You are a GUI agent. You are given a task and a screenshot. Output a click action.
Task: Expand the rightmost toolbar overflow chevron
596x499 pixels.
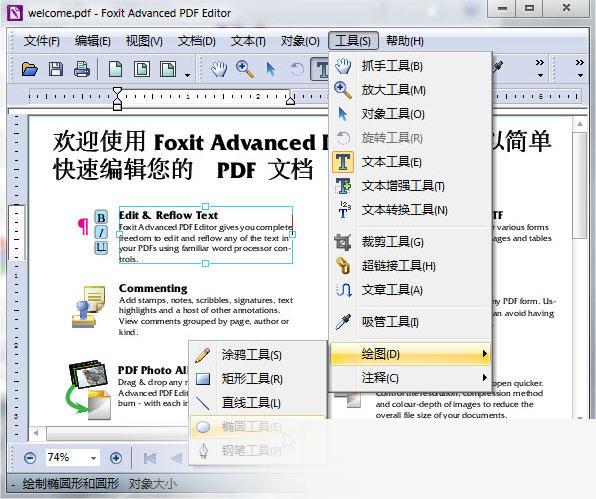pos(579,62)
